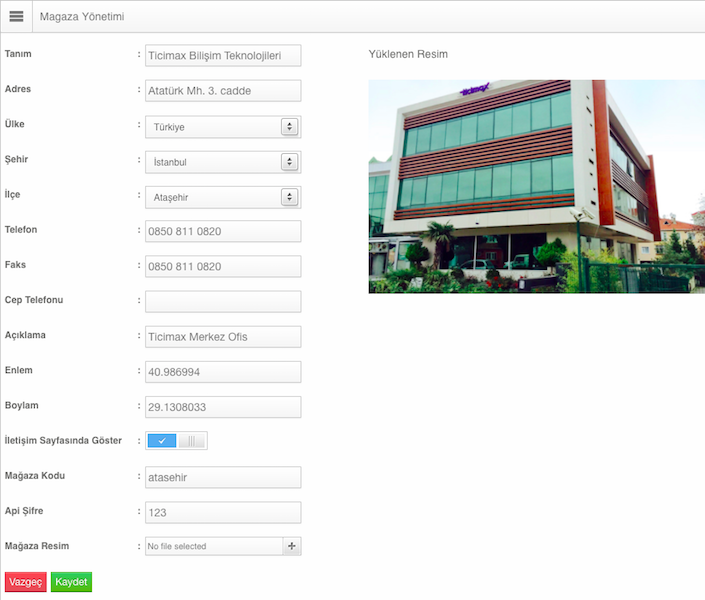Open the İlçe dropdown showing Ataşehir
The image size is (705, 600).
[x=223, y=197]
